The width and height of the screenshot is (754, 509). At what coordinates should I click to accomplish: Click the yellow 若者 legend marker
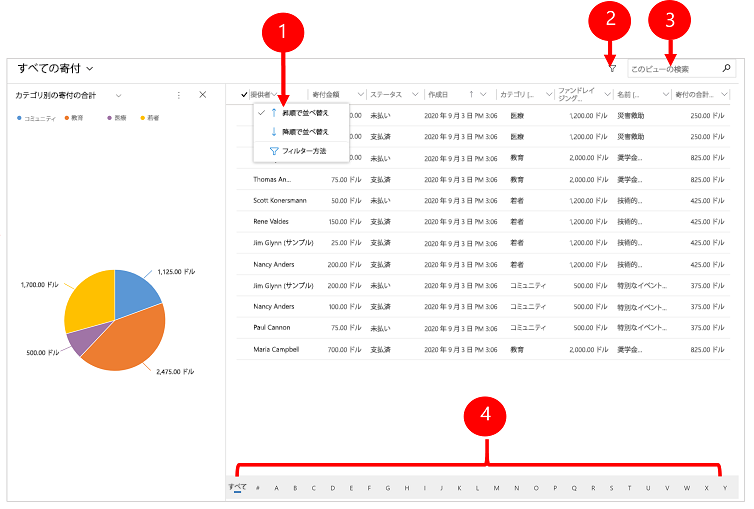coord(142,118)
